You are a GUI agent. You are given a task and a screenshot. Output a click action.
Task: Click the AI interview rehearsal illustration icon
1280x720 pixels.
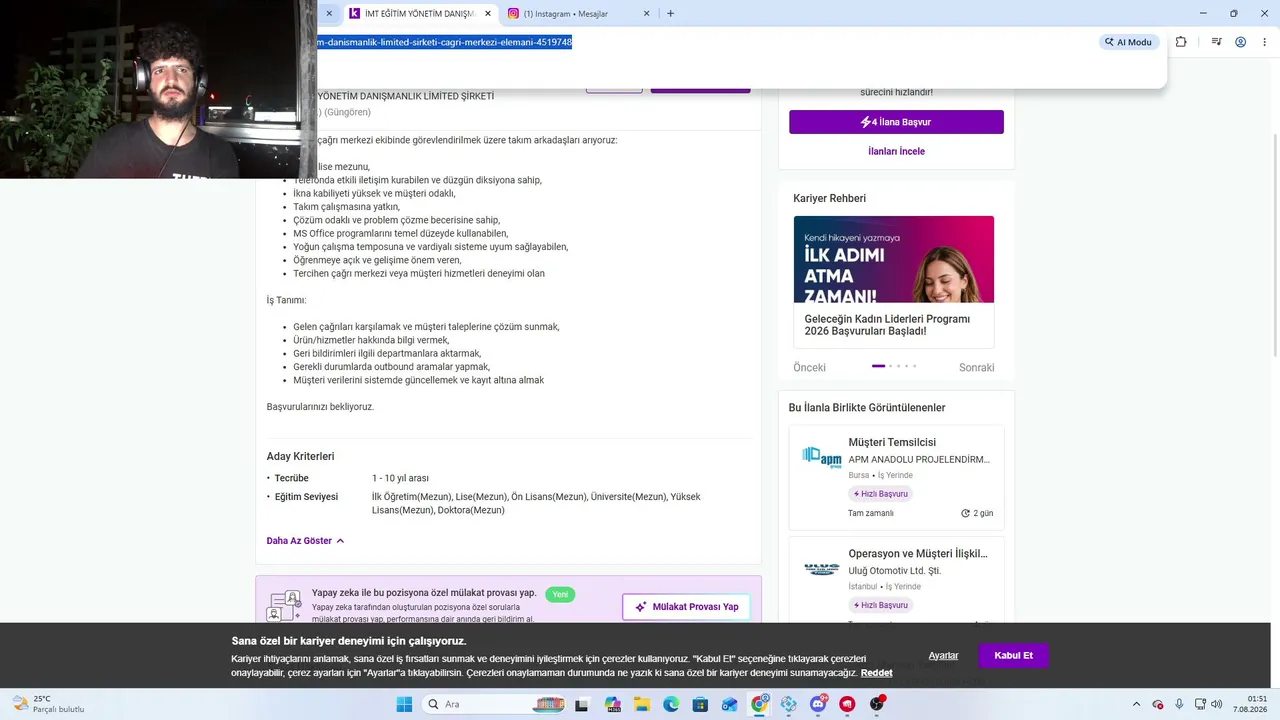(284, 606)
